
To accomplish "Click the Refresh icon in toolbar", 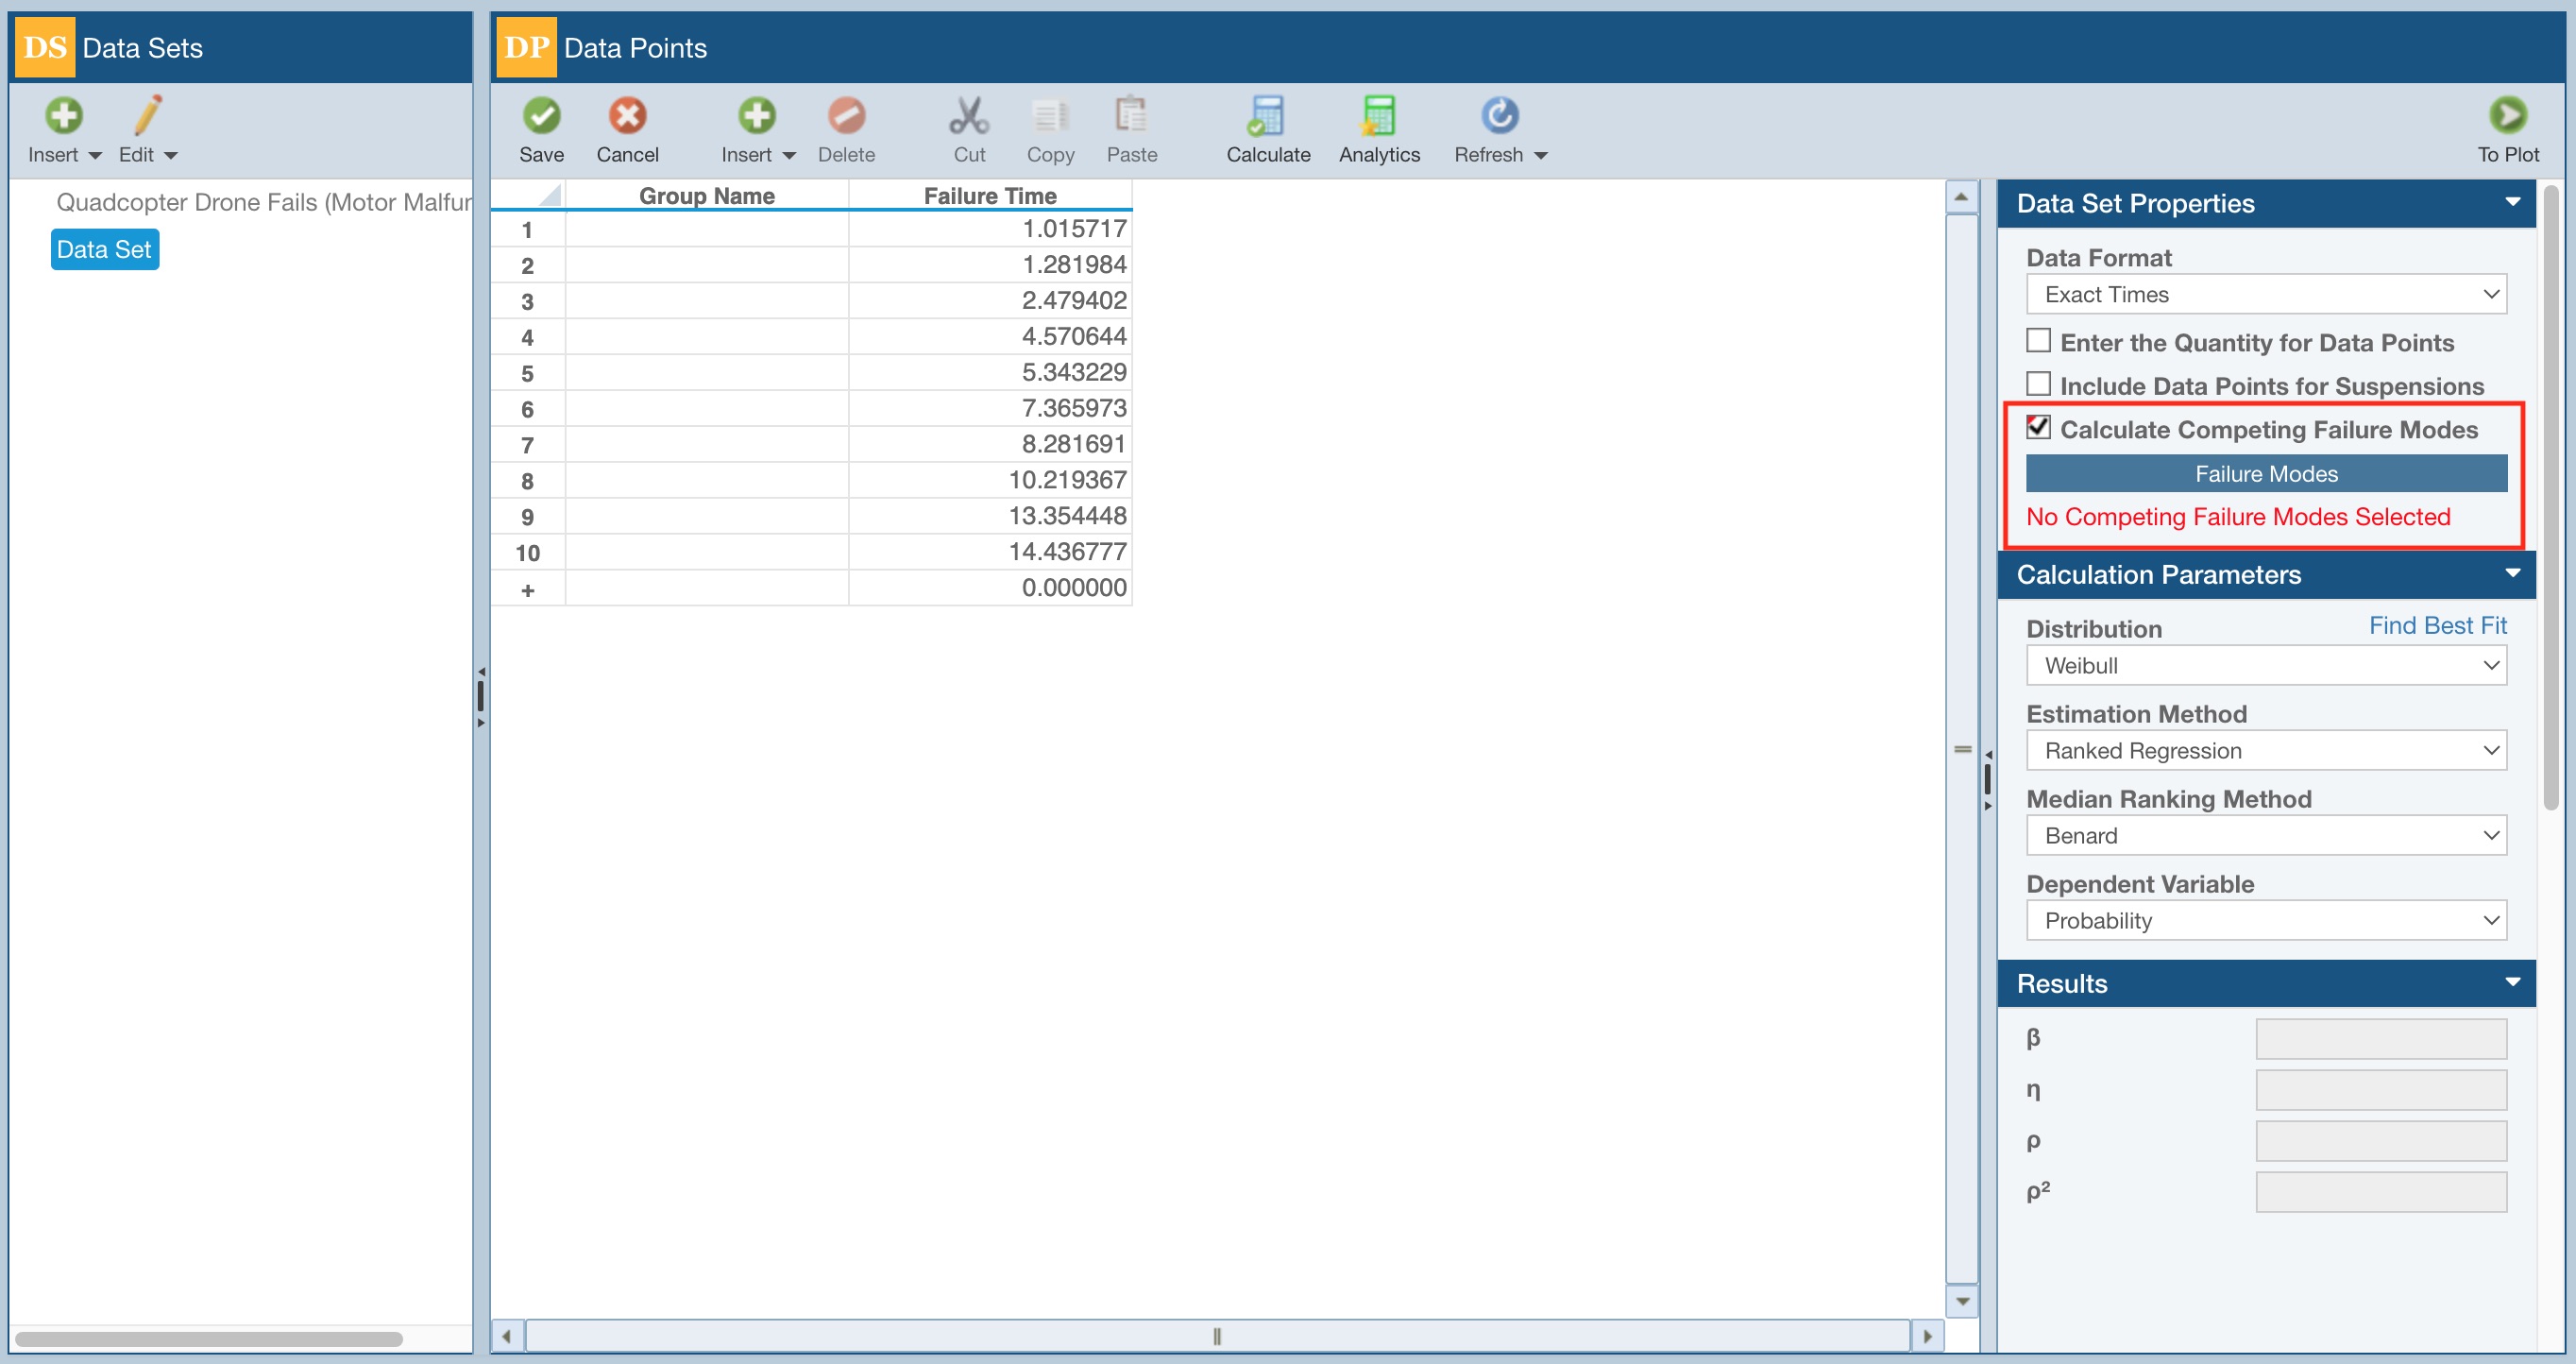I will (x=1498, y=116).
